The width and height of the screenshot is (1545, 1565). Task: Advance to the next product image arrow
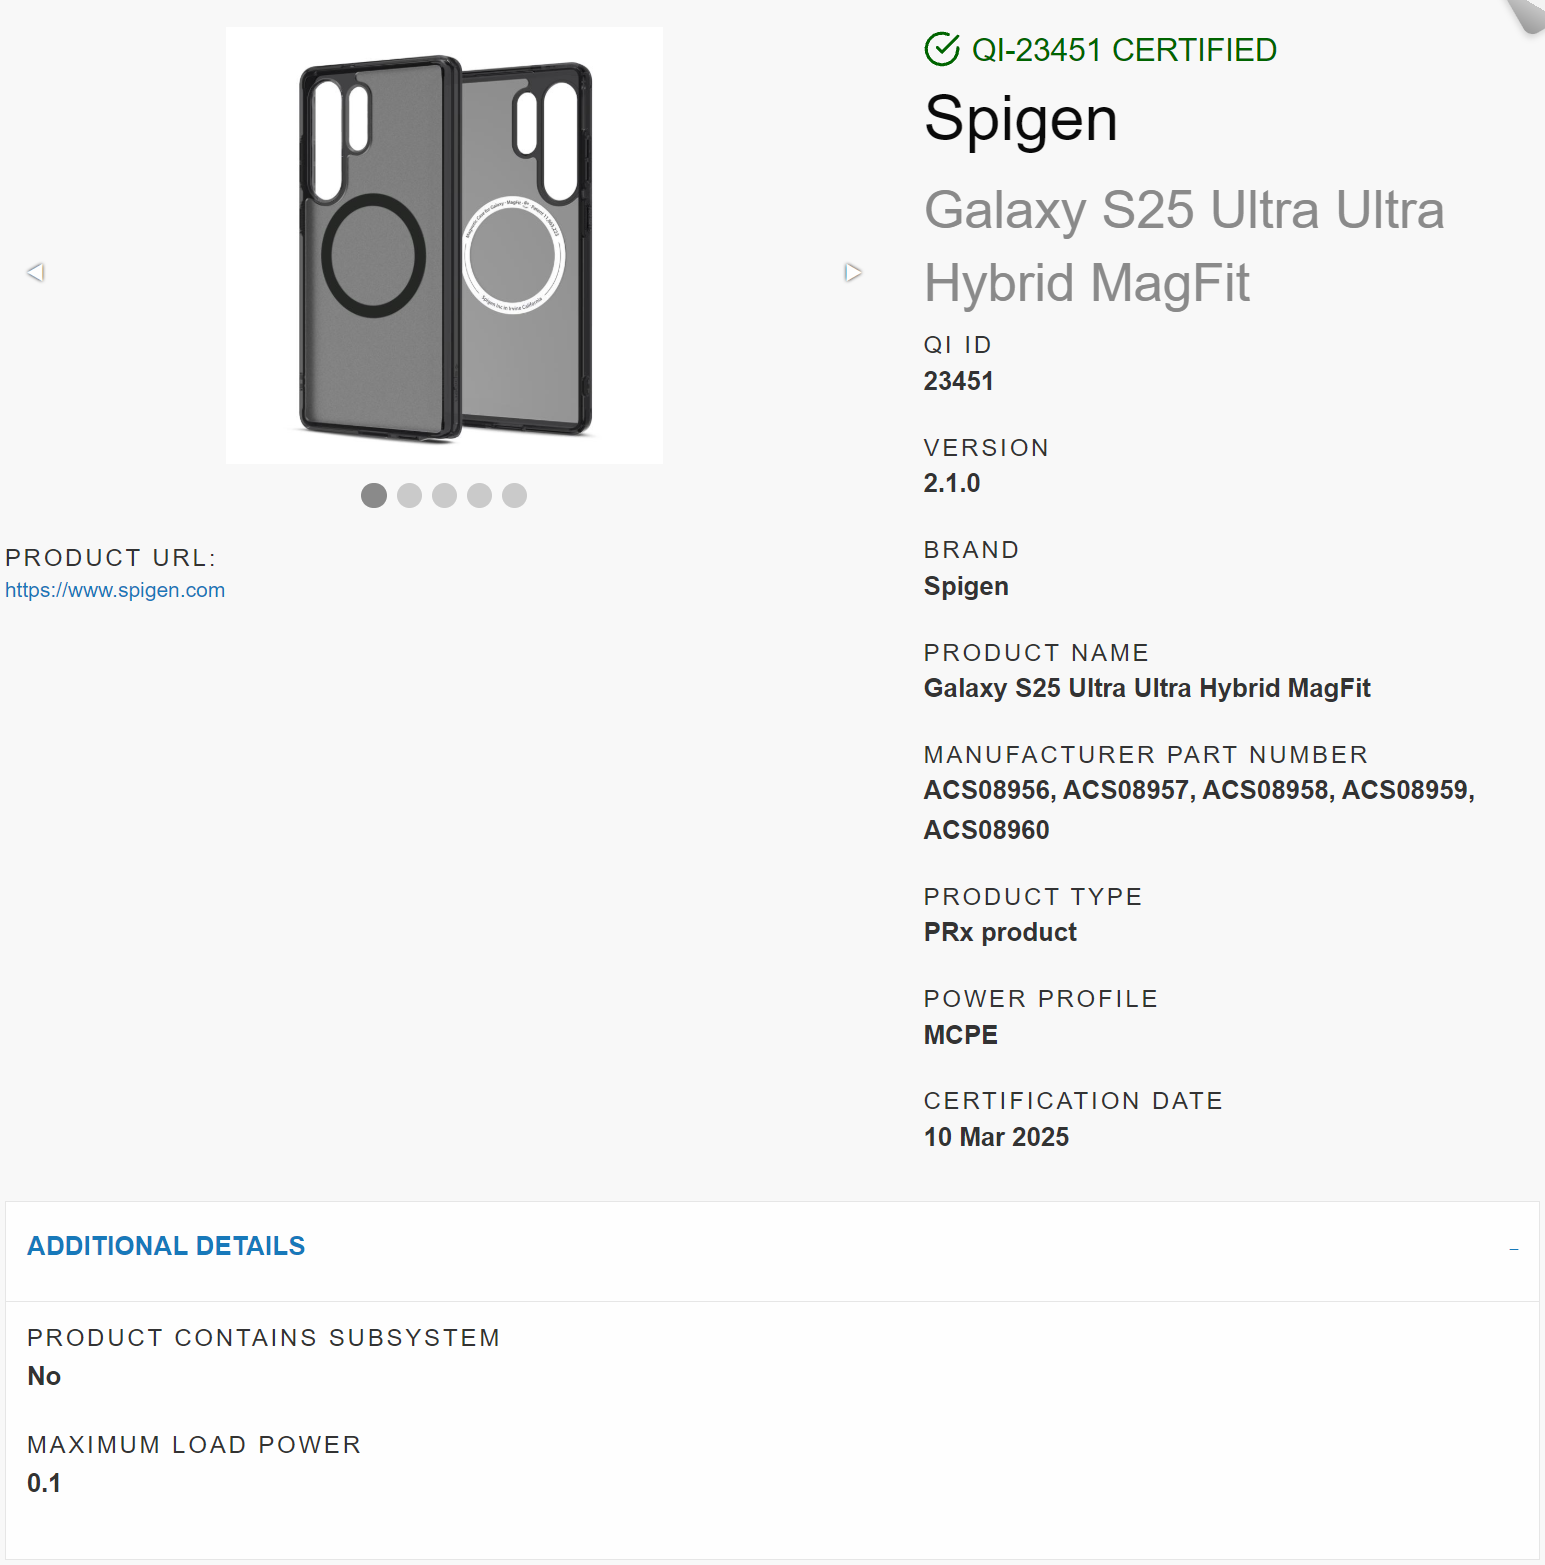853,272
